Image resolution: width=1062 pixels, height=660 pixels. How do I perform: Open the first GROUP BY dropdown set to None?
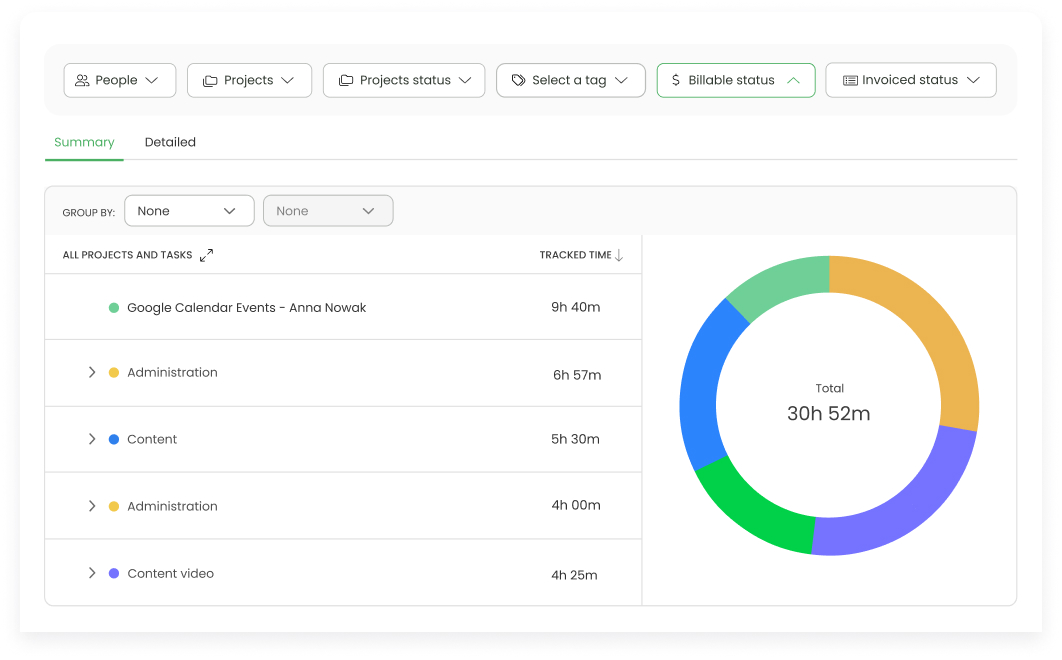click(x=189, y=211)
